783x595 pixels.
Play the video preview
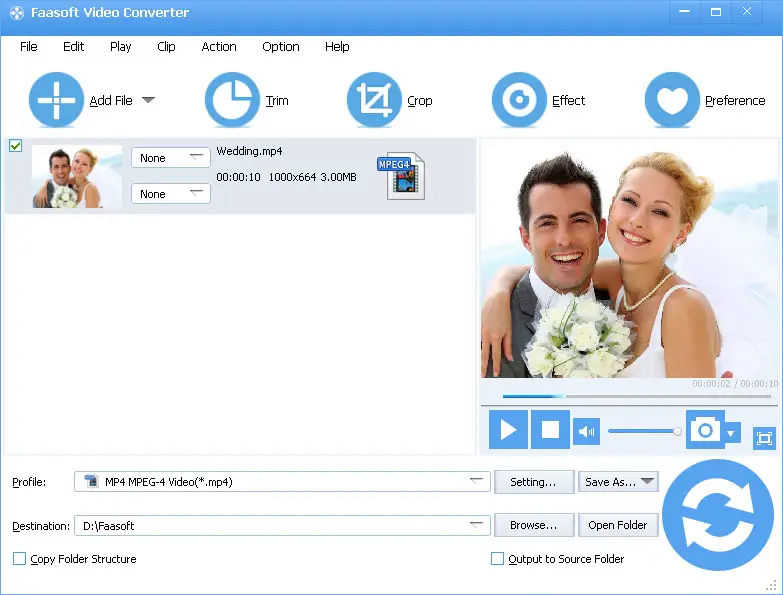point(508,430)
